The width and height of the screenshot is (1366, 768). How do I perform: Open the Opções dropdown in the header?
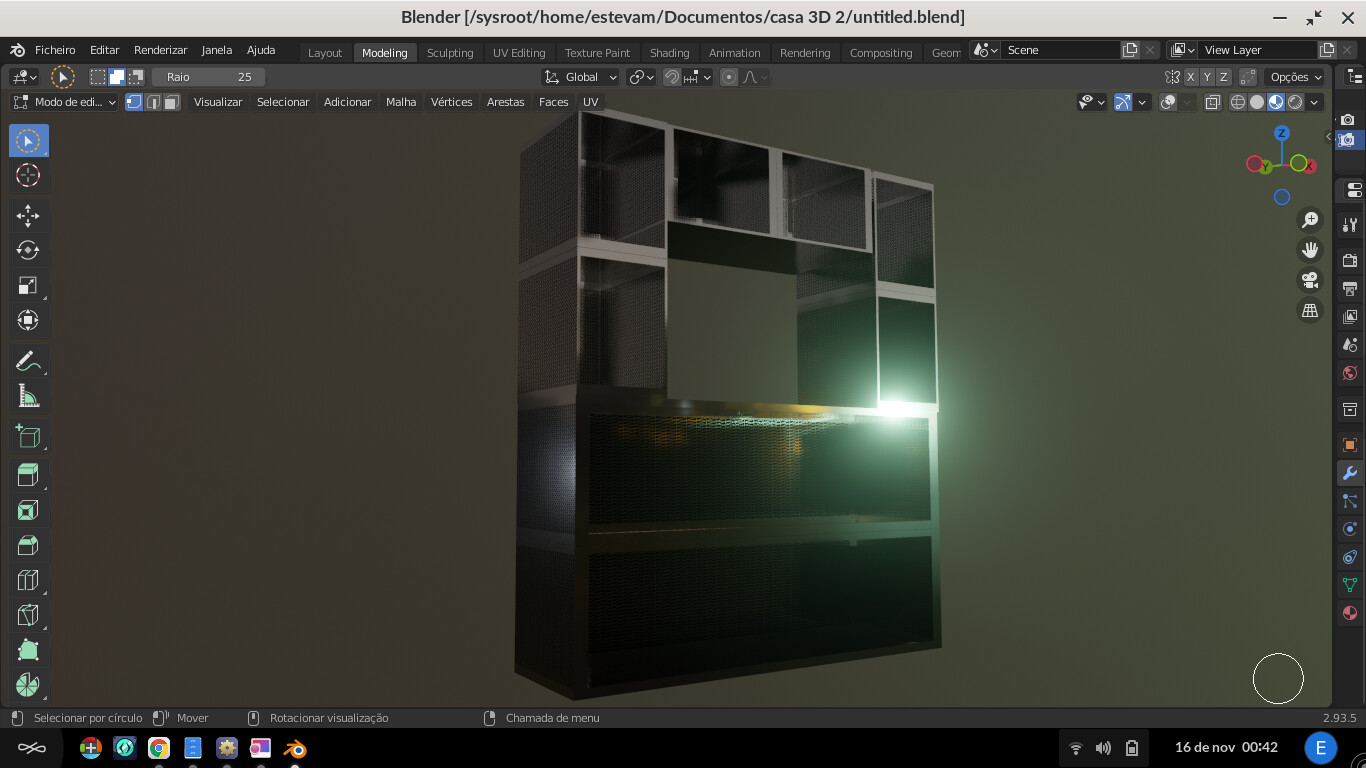[x=1294, y=77]
